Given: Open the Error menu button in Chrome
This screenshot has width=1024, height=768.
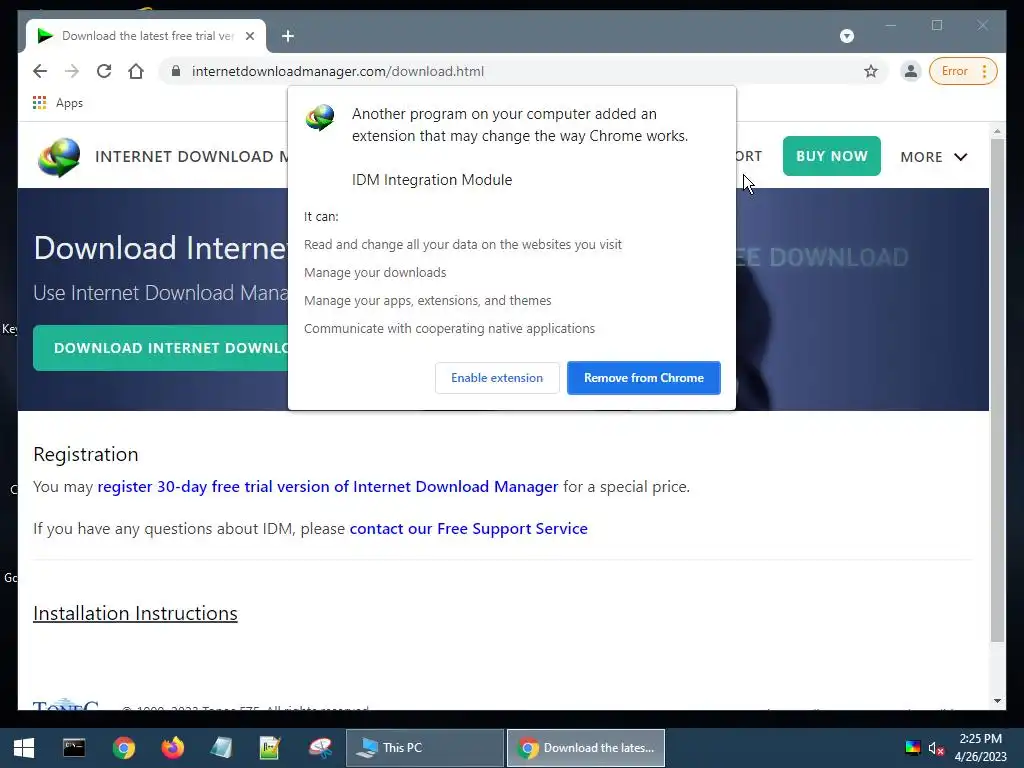Looking at the screenshot, I should (x=963, y=71).
